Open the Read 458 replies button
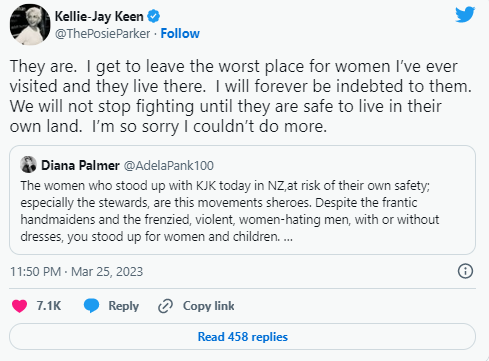The width and height of the screenshot is (489, 361). click(242, 337)
